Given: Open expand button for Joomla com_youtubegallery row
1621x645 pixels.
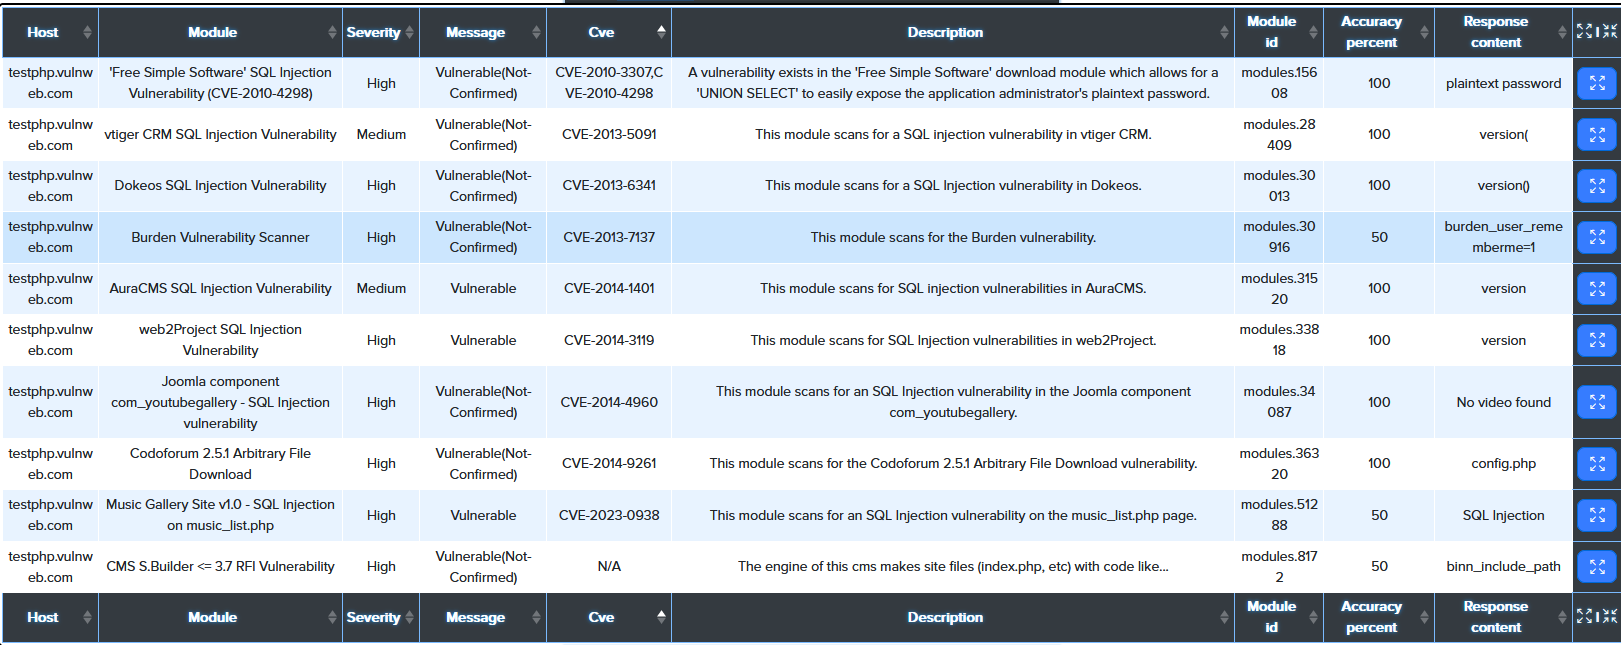Looking at the screenshot, I should (1596, 402).
